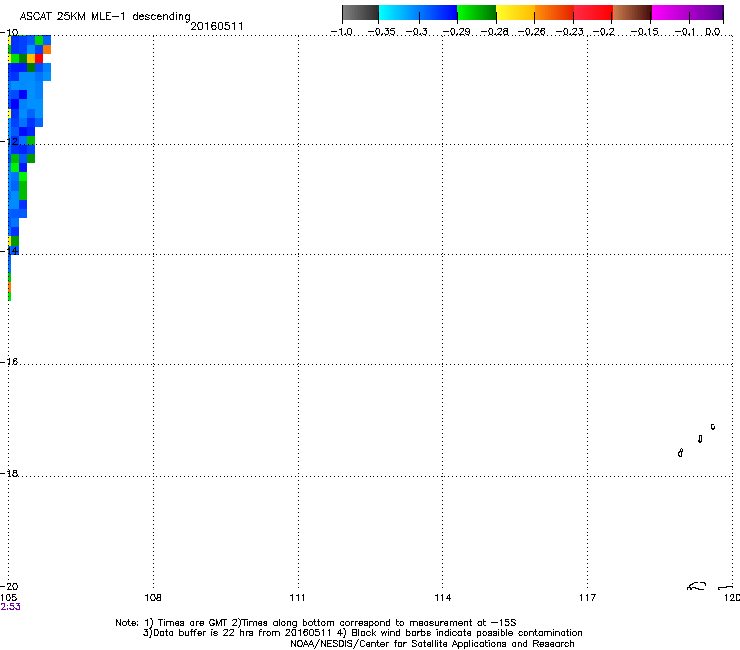
Task: Click the '-16' latitude axis label
Action: [9, 362]
